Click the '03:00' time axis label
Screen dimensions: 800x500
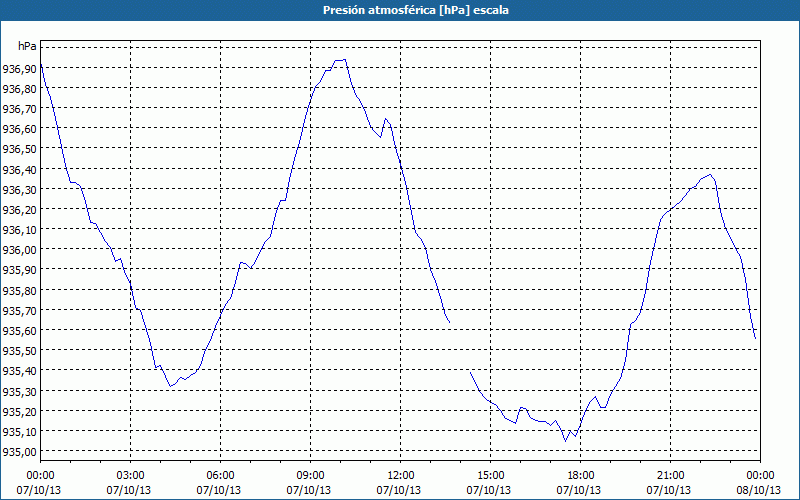[130, 476]
